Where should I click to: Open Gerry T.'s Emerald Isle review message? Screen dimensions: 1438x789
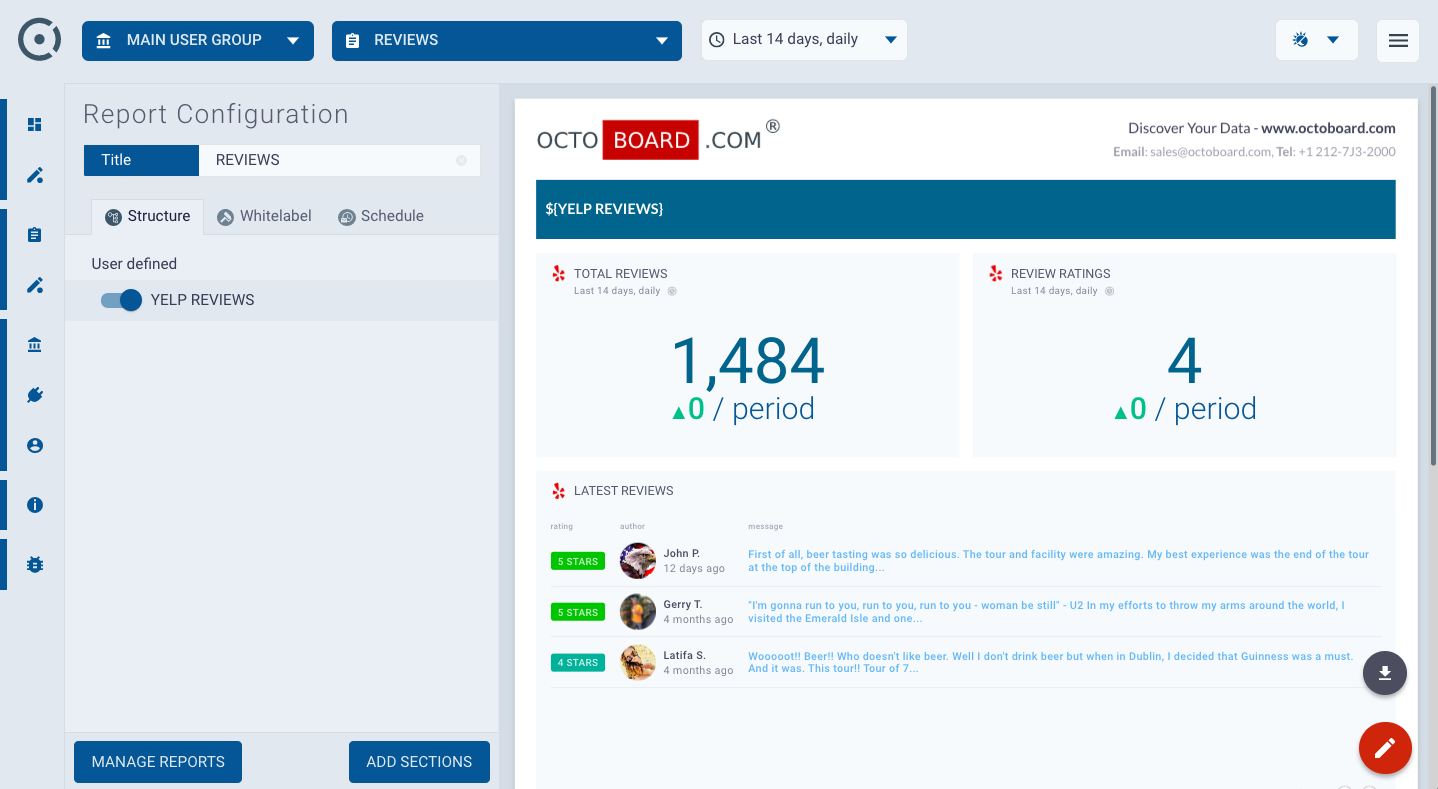(1047, 612)
